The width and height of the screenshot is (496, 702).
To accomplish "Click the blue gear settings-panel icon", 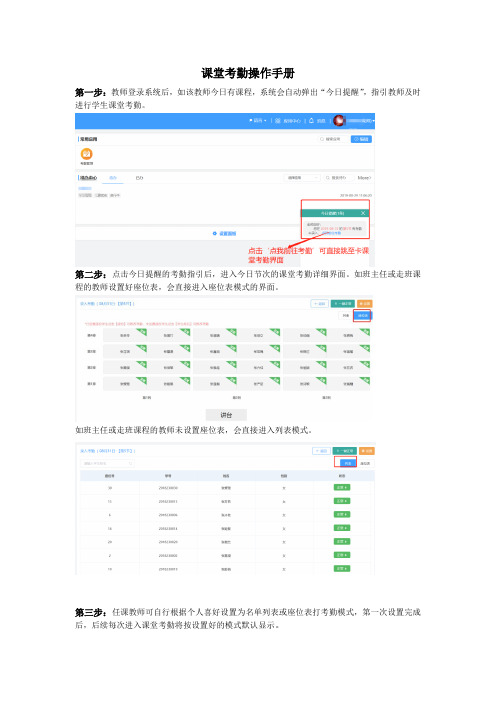I will coord(215,233).
